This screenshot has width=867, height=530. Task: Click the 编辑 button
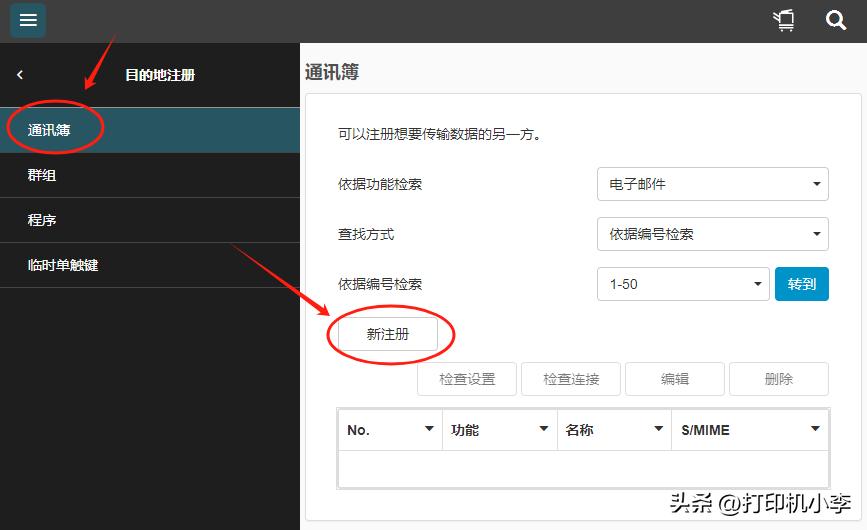click(x=675, y=379)
